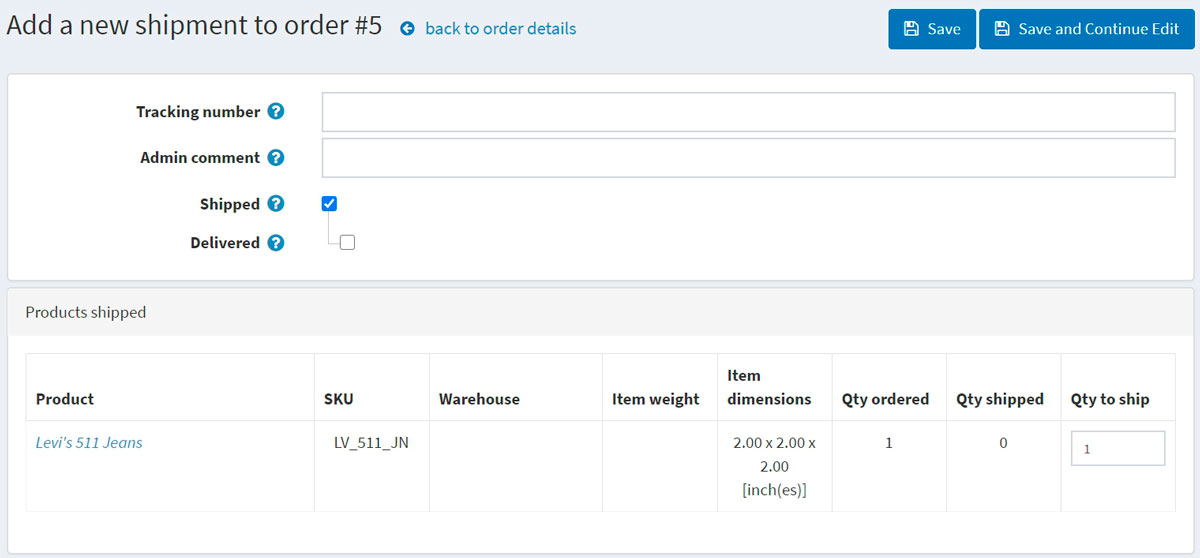This screenshot has width=1200, height=558.
Task: Click the back arrow circle icon
Action: pyautogui.click(x=407, y=29)
